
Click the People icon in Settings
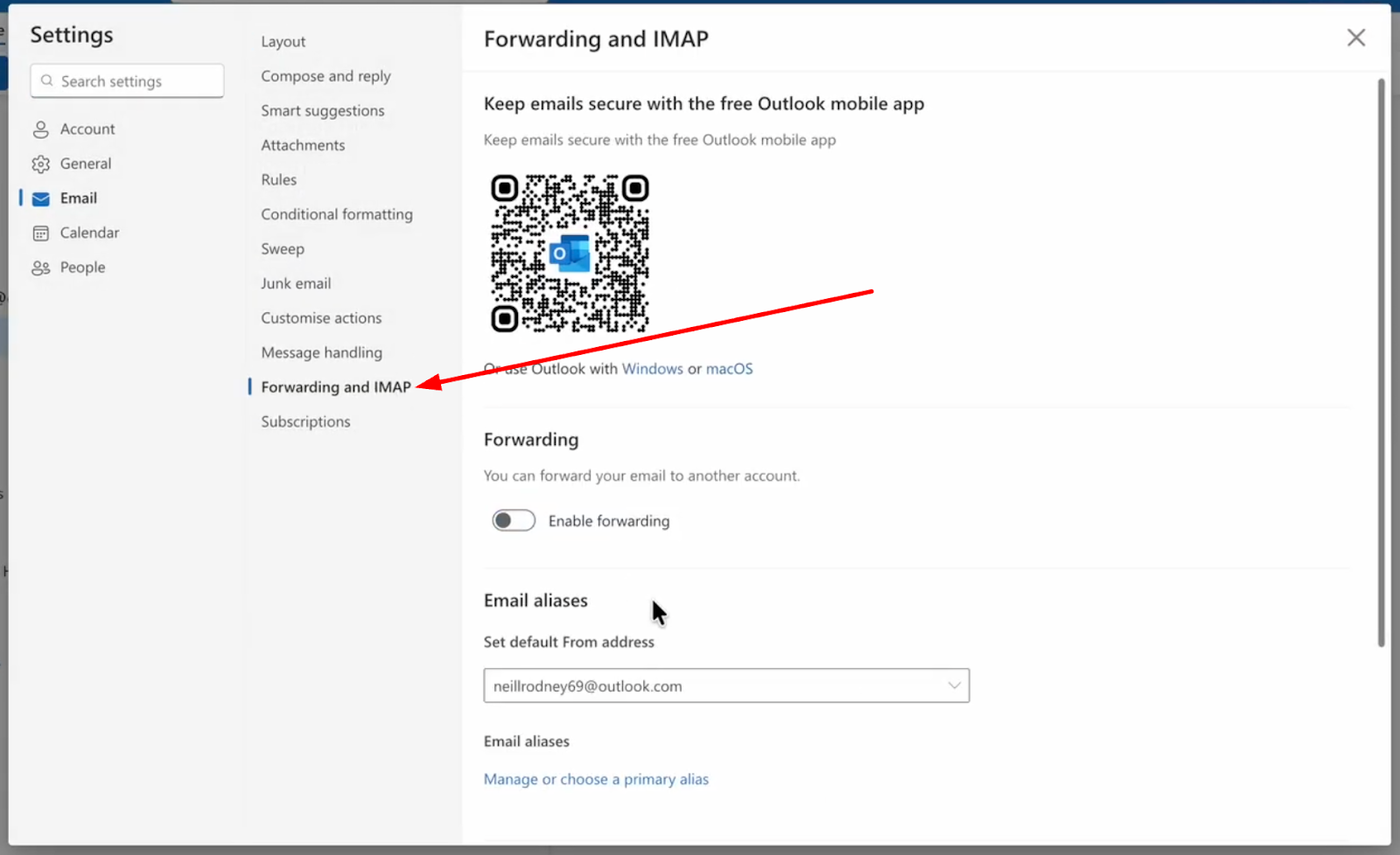41,267
